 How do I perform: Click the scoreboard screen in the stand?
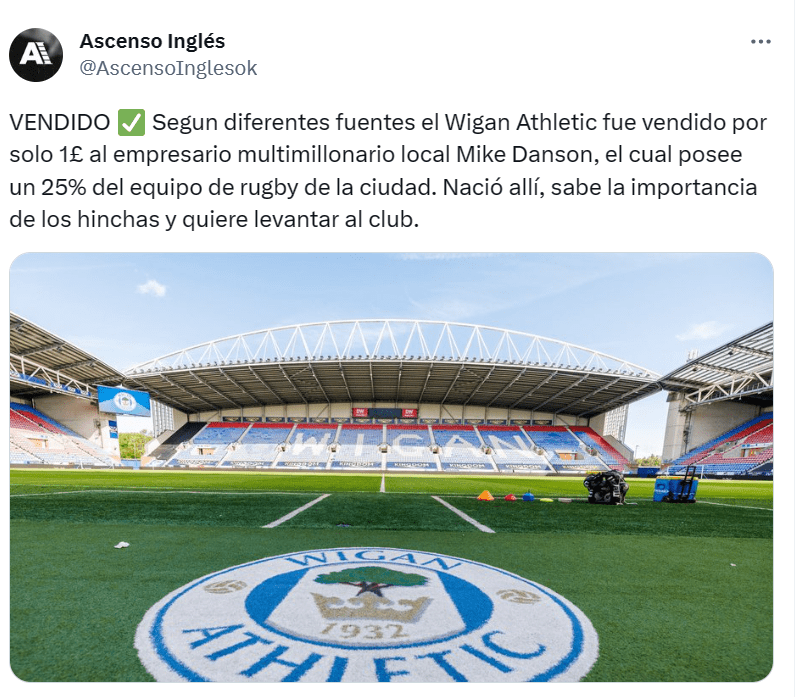[124, 401]
